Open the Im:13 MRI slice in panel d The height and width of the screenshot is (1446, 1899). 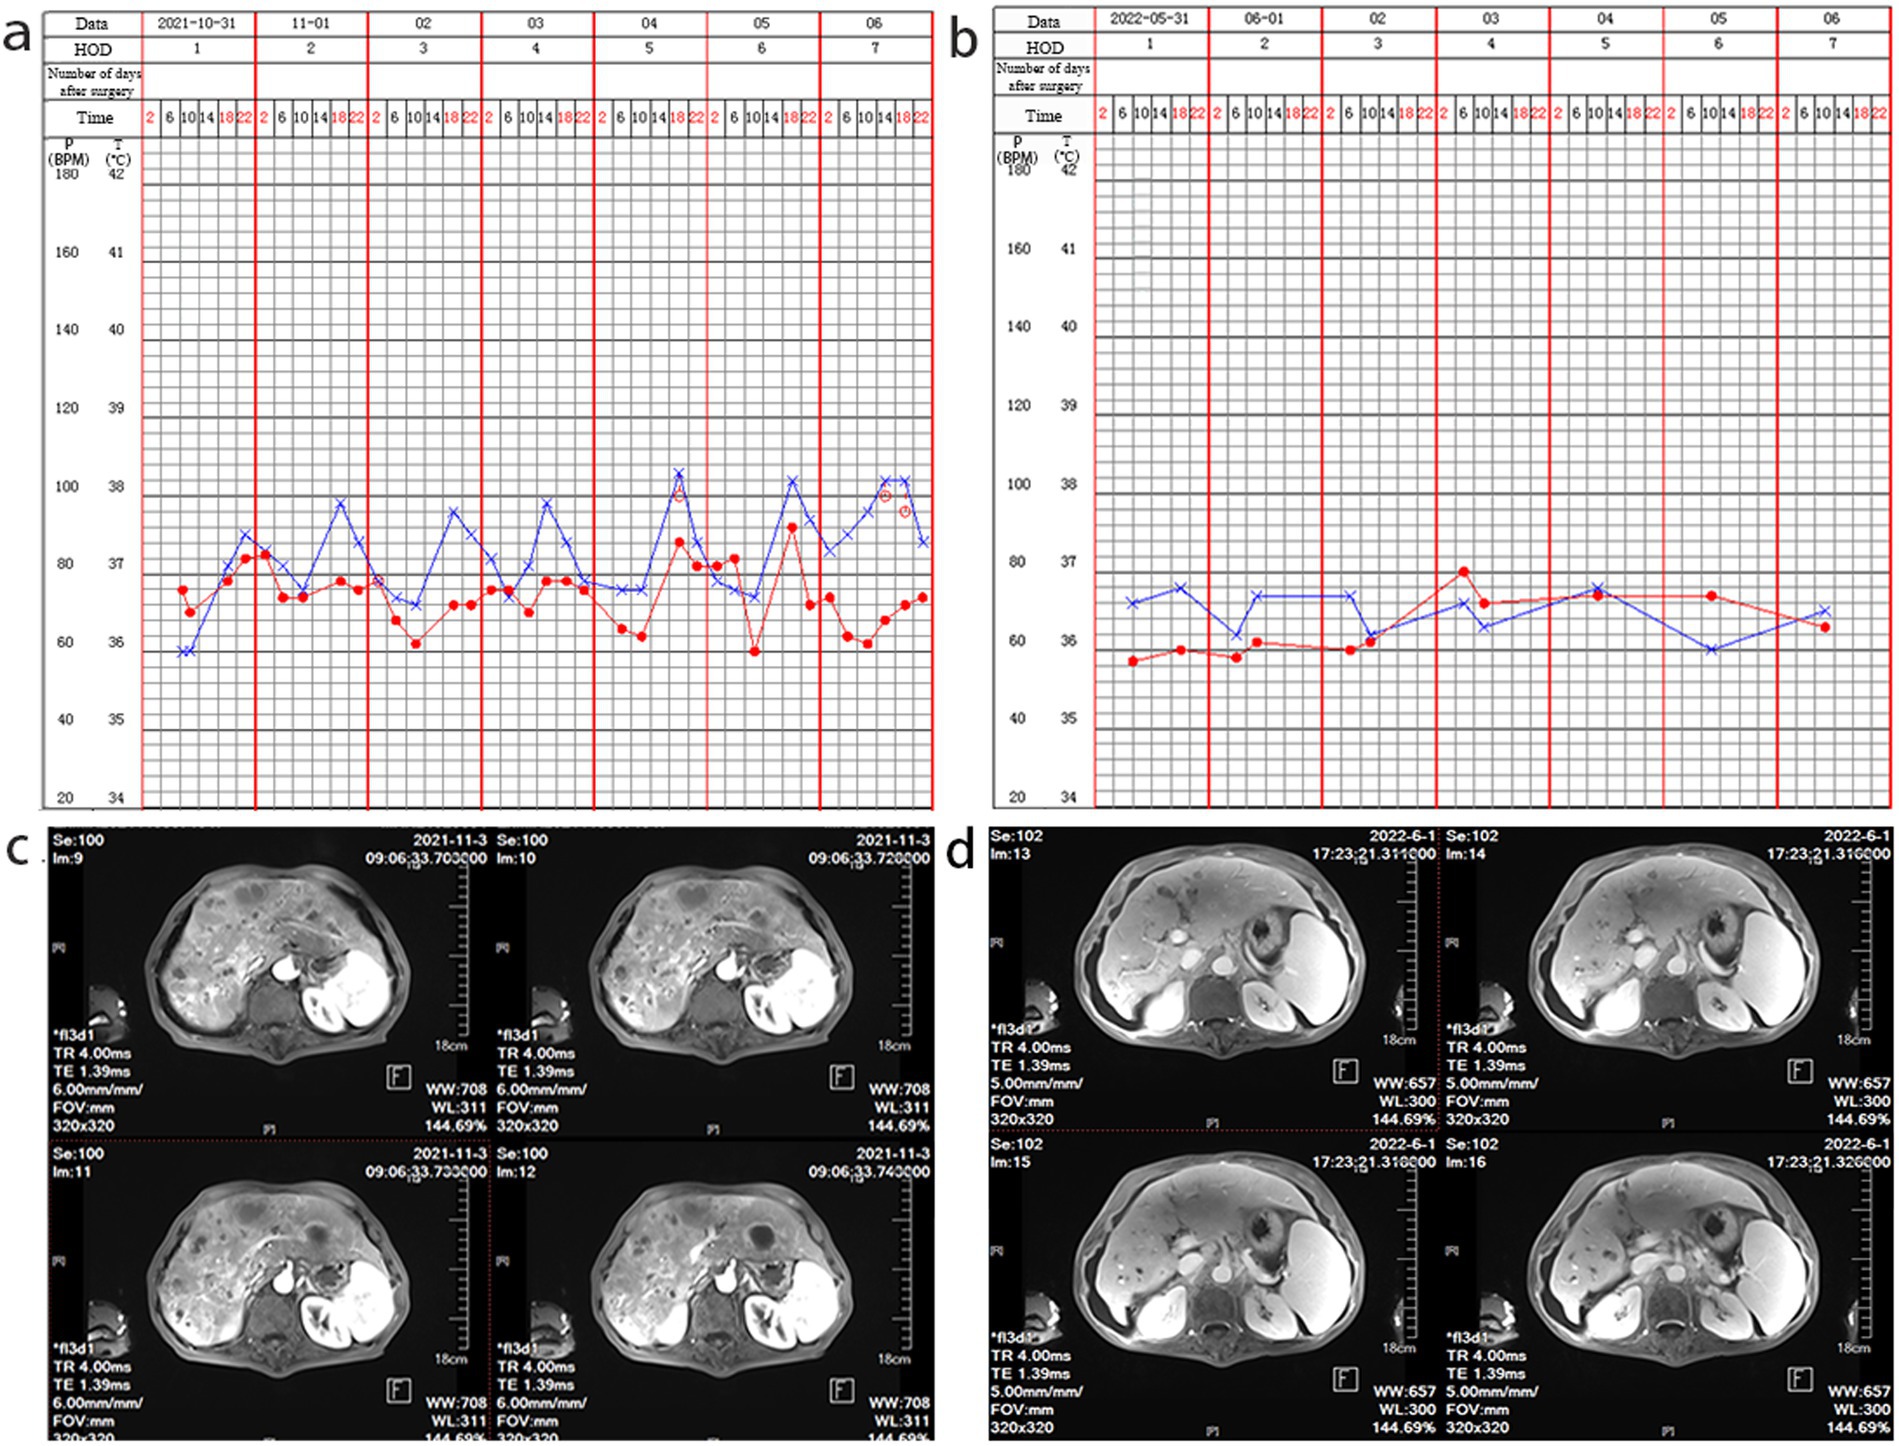tap(1213, 978)
